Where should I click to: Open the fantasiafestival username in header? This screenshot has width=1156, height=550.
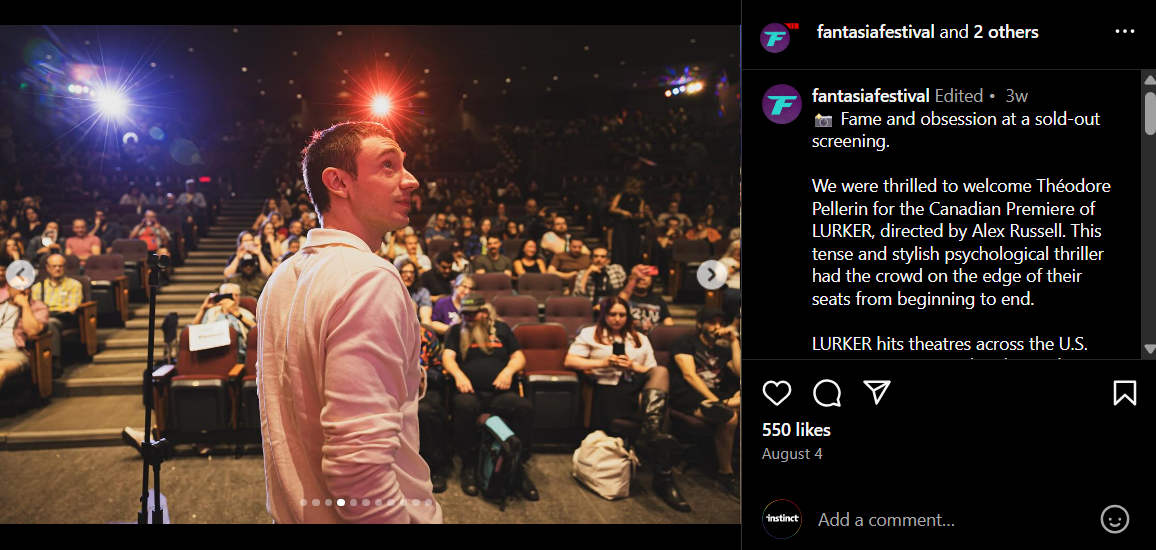click(876, 32)
